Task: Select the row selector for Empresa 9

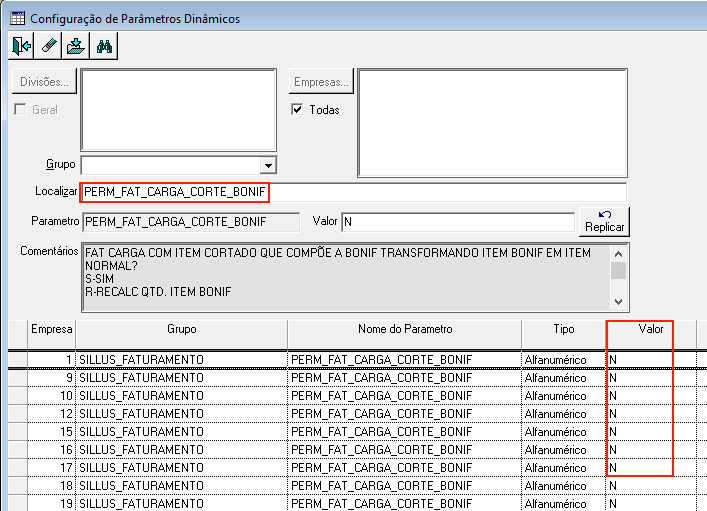Action: click(18, 377)
